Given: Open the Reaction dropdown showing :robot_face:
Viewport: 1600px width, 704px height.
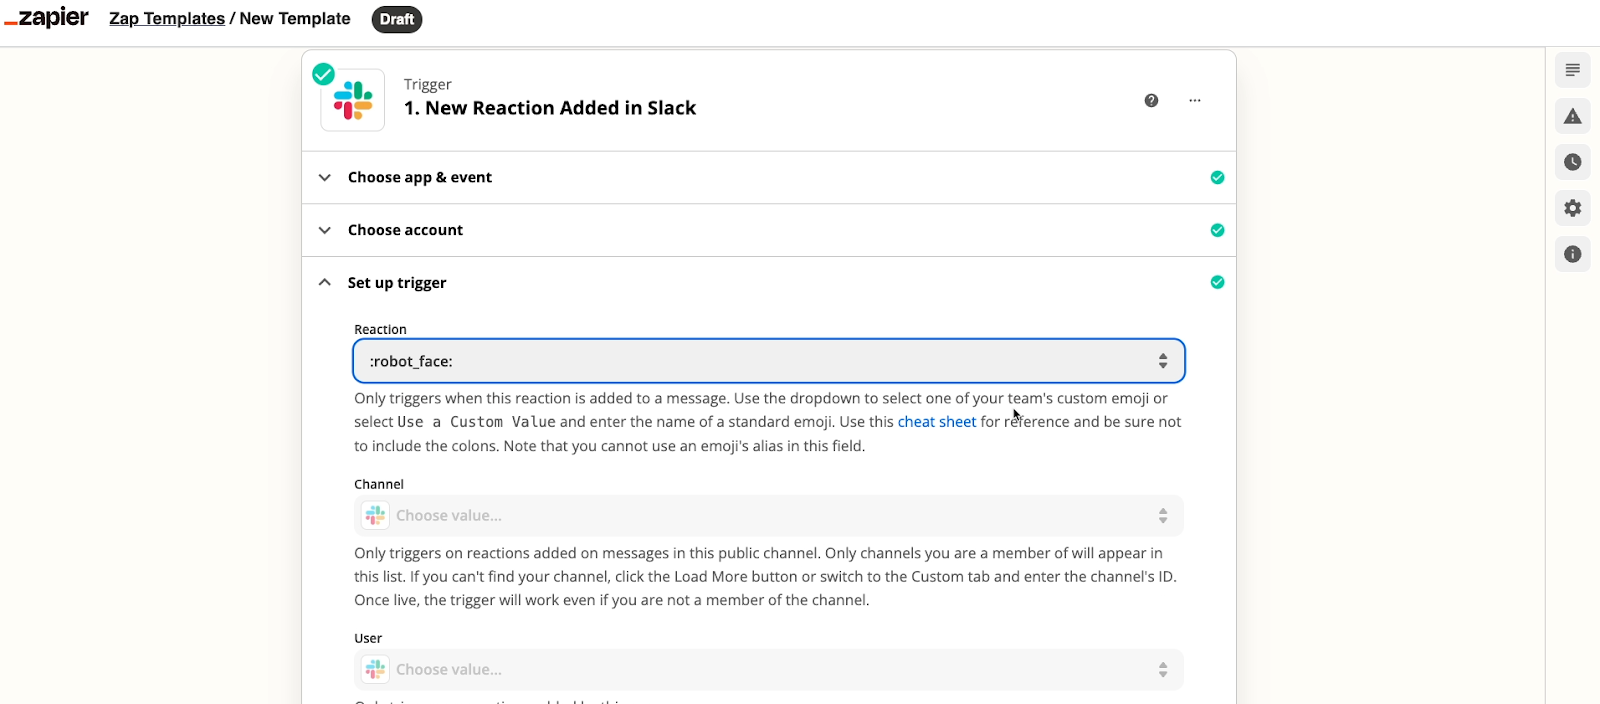Looking at the screenshot, I should tap(768, 361).
